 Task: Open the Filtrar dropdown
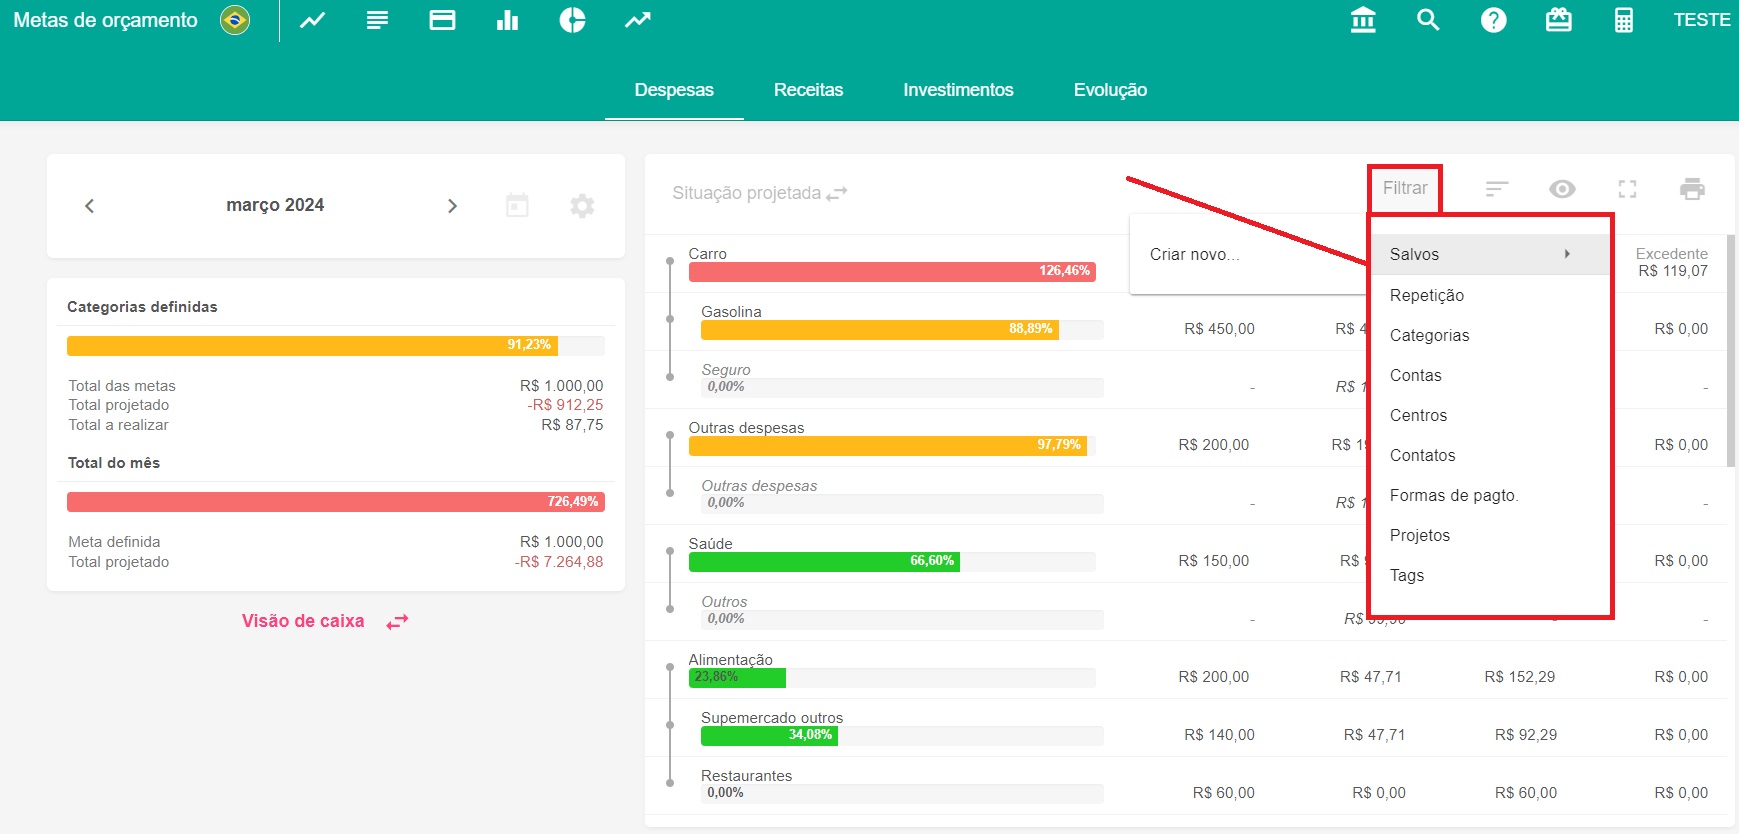[1405, 189]
